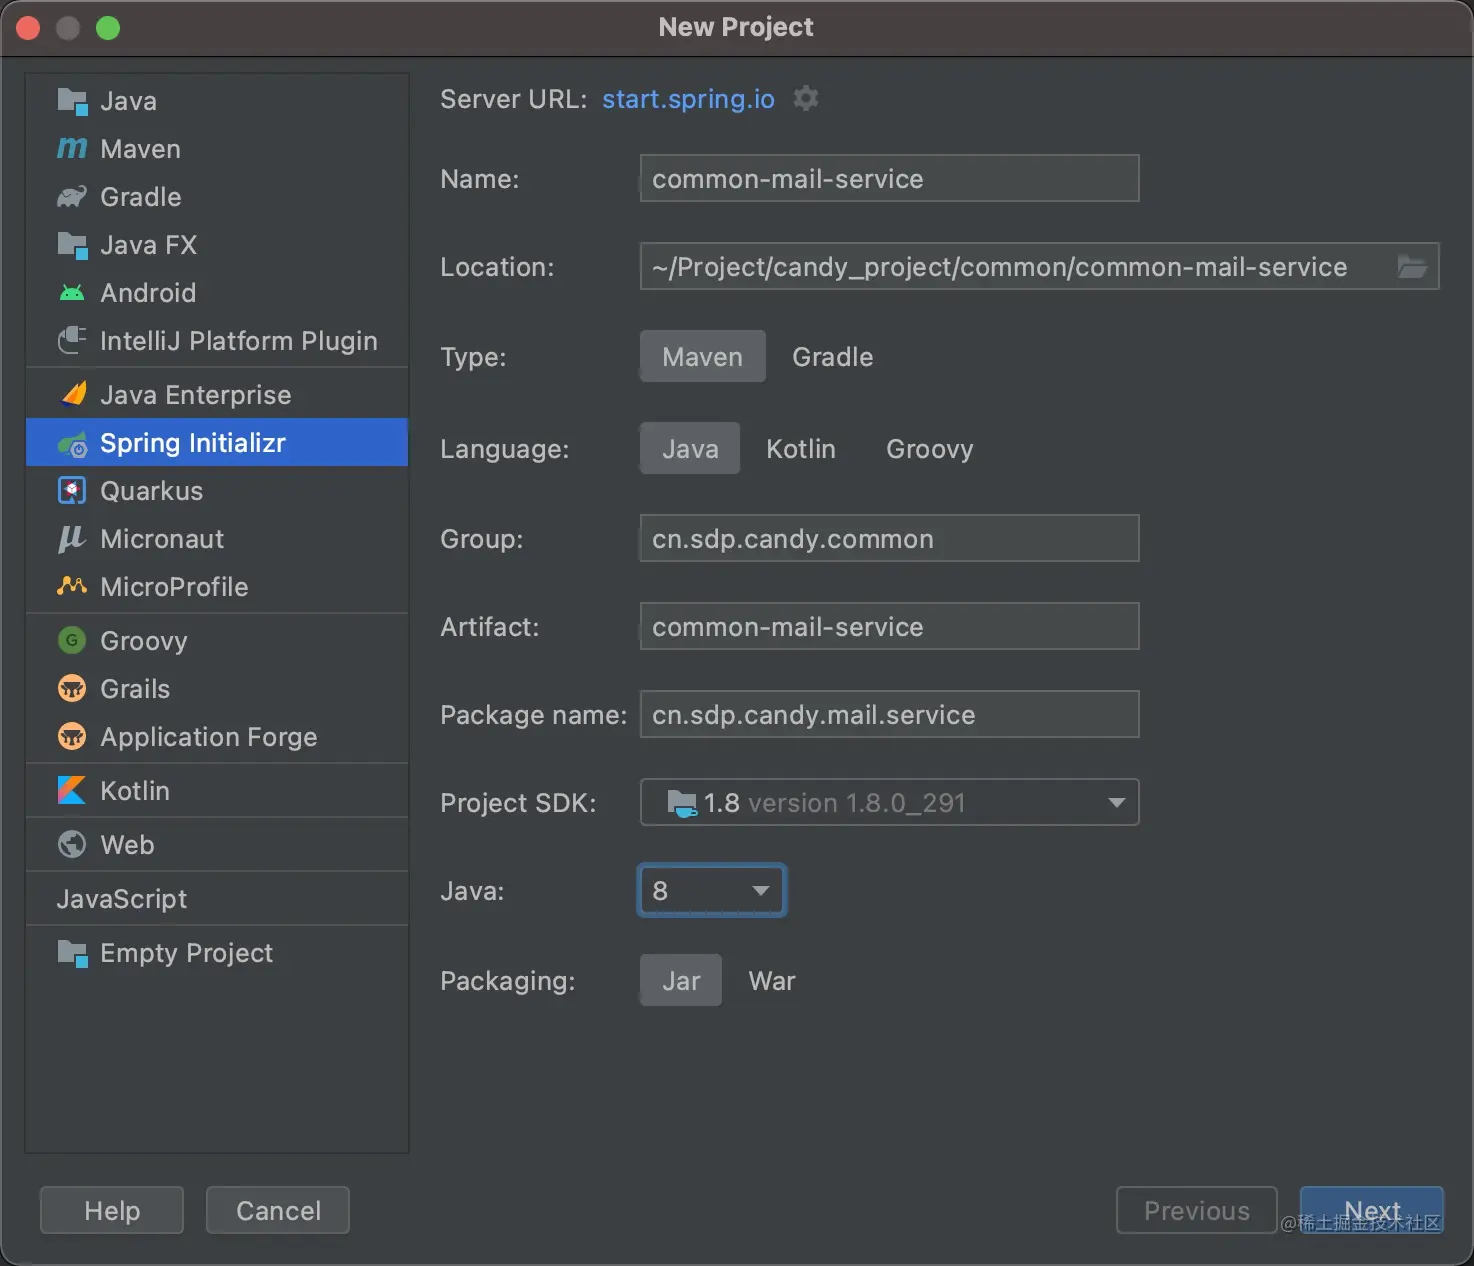Click the Web globe icon

[72, 845]
